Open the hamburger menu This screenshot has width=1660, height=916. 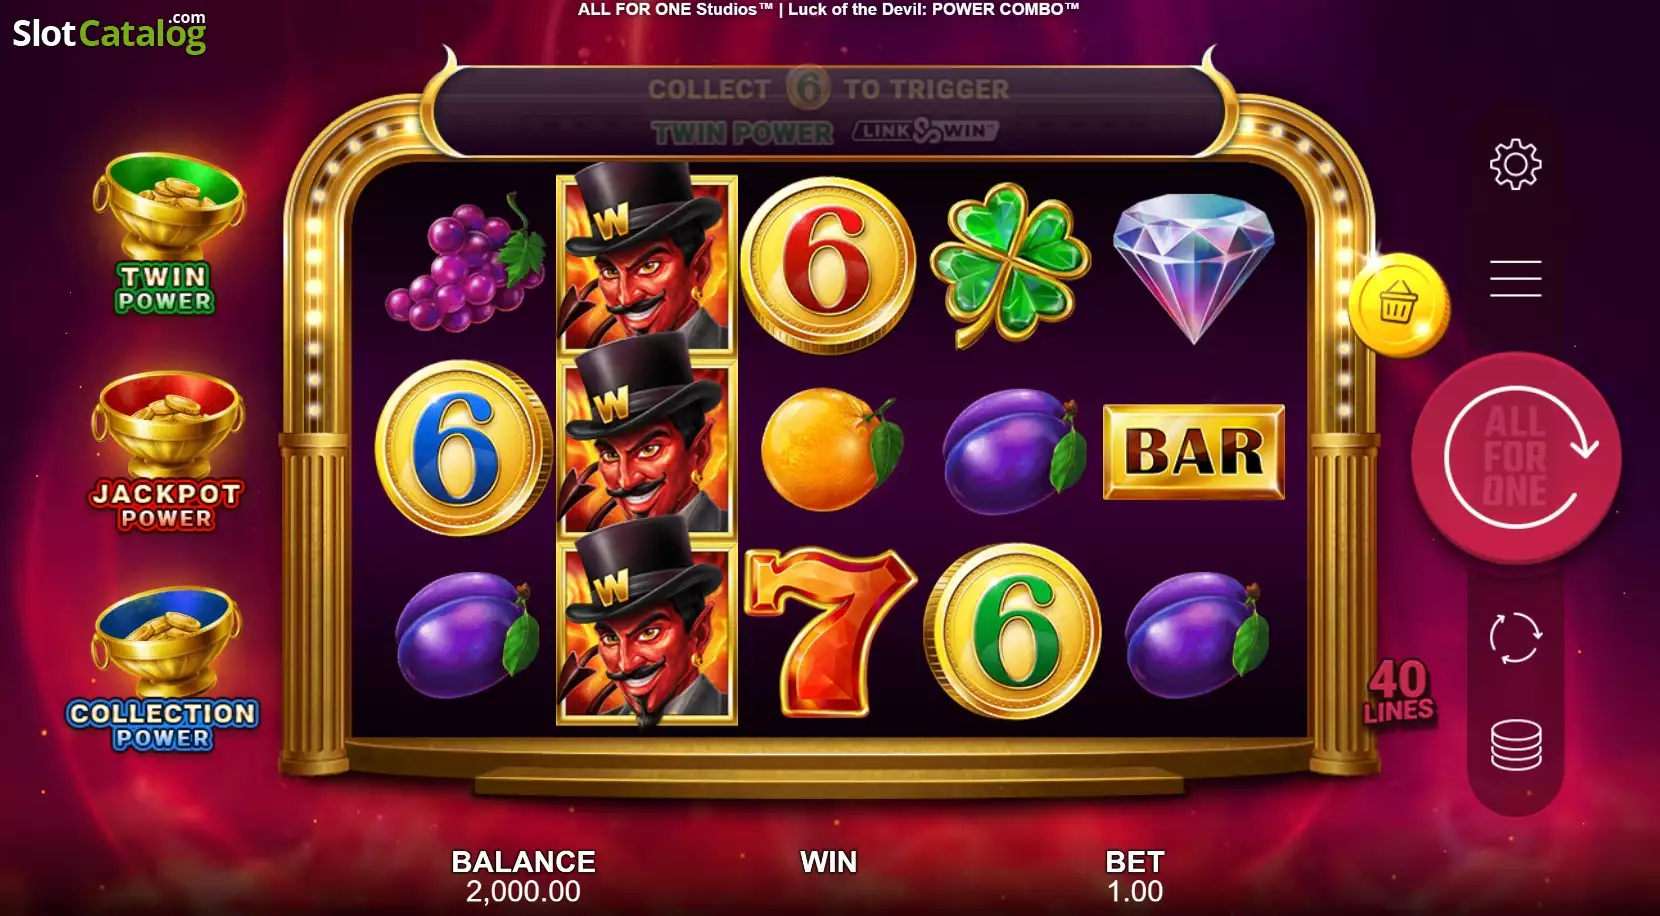tap(1515, 278)
